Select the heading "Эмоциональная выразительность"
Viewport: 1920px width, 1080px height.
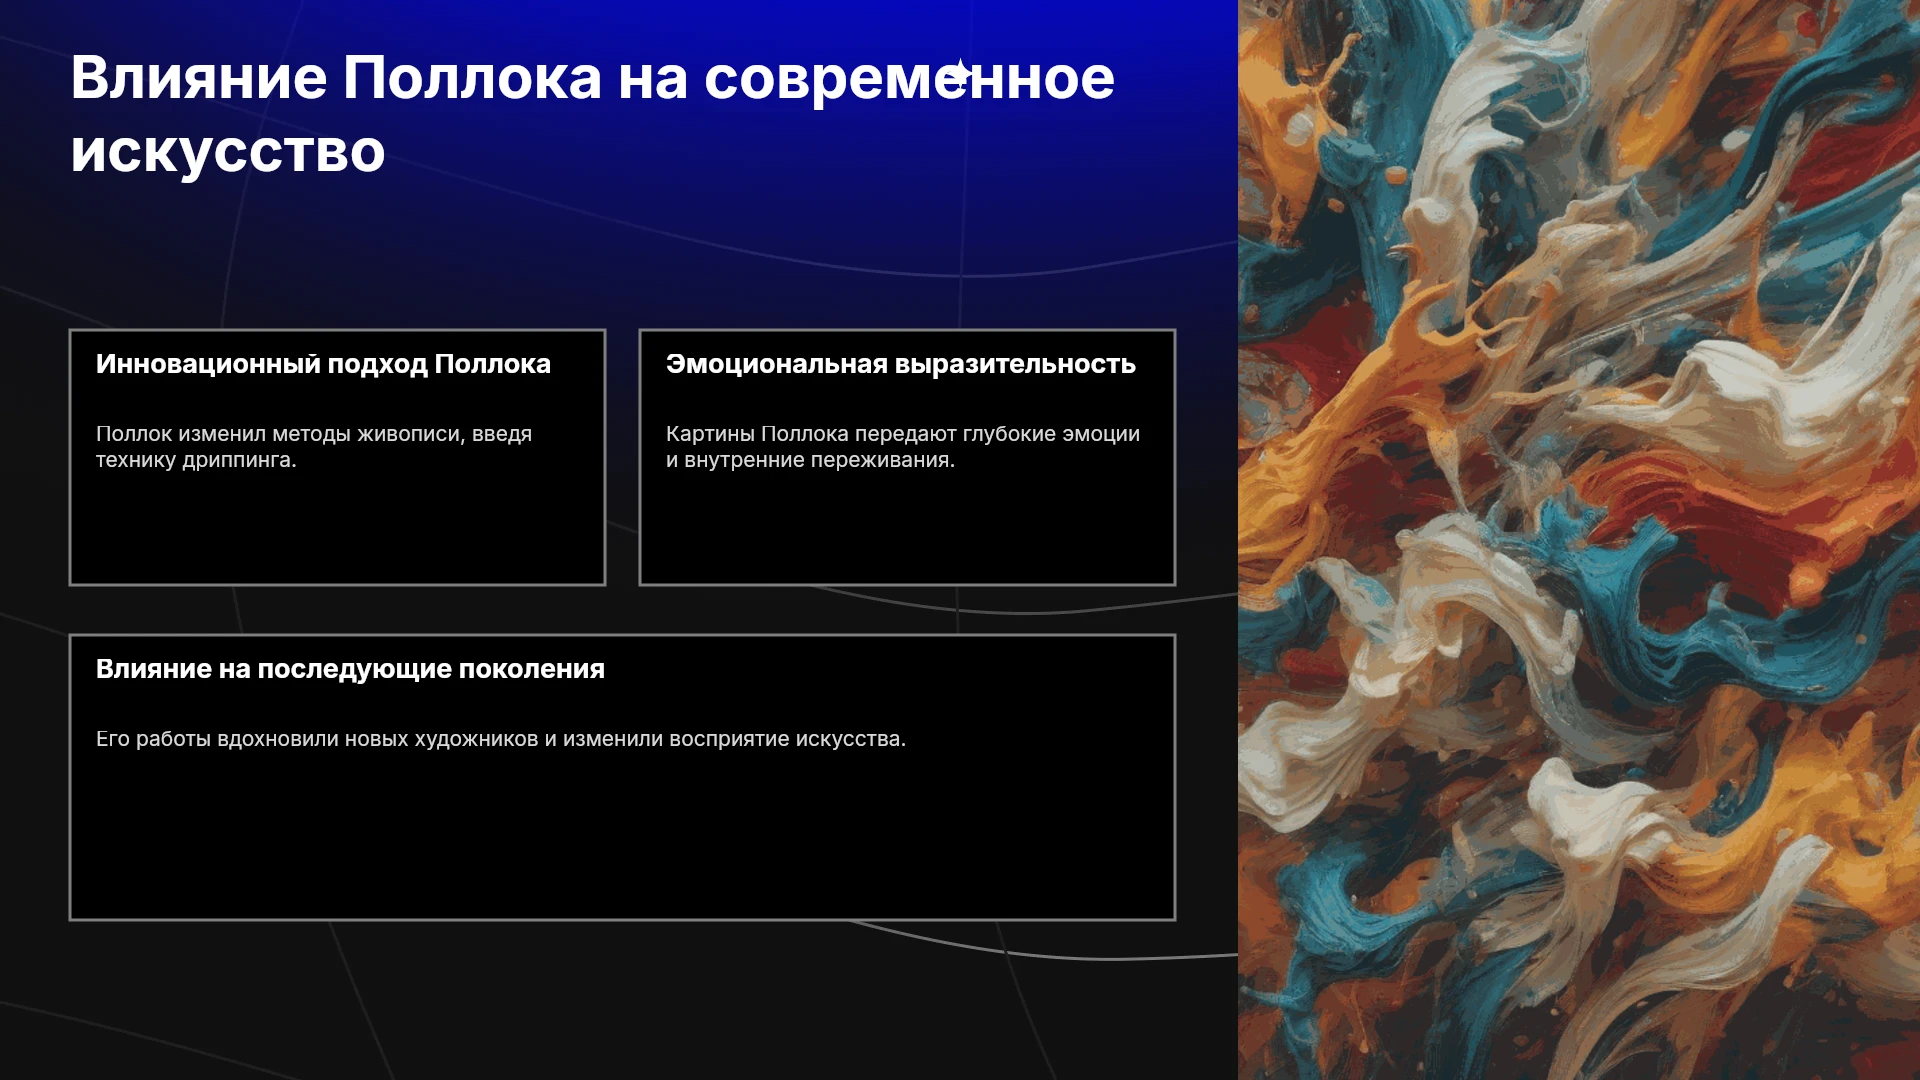(900, 364)
